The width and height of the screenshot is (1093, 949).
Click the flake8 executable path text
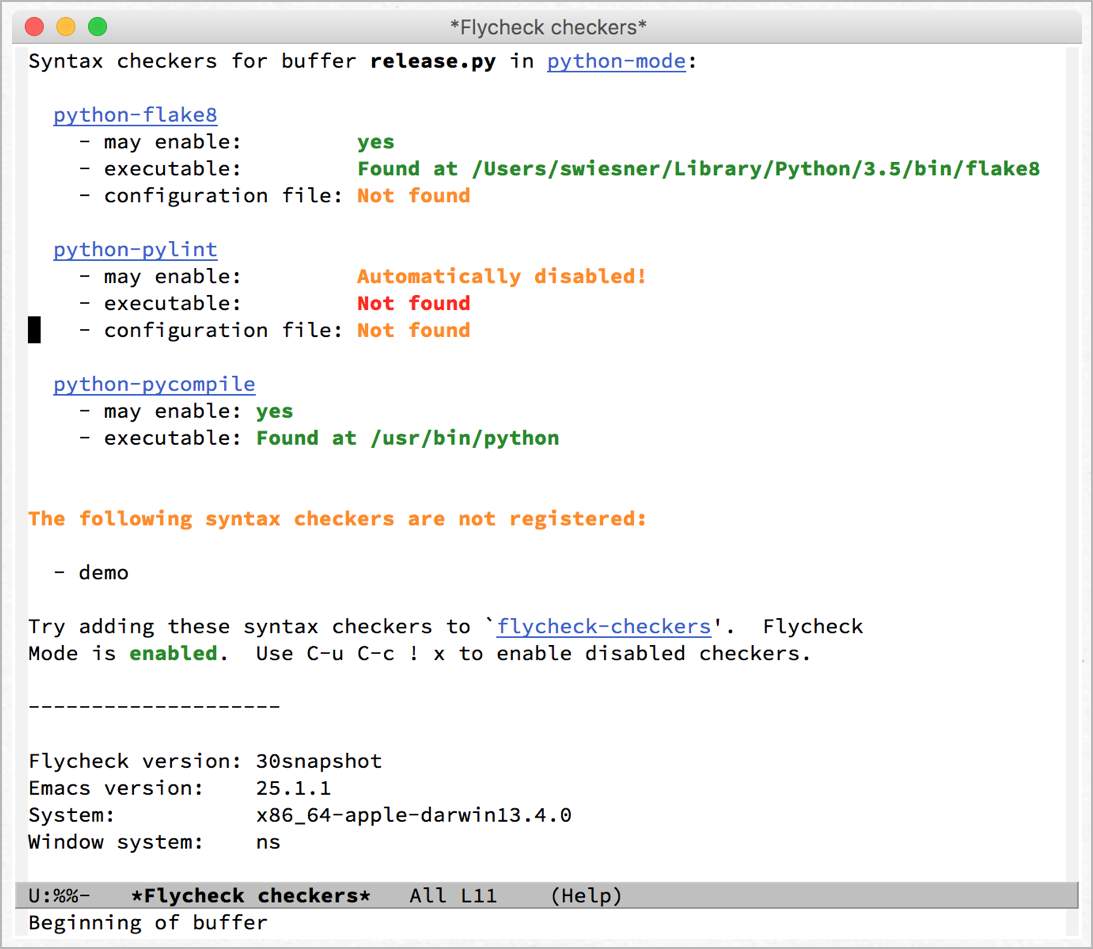[755, 169]
